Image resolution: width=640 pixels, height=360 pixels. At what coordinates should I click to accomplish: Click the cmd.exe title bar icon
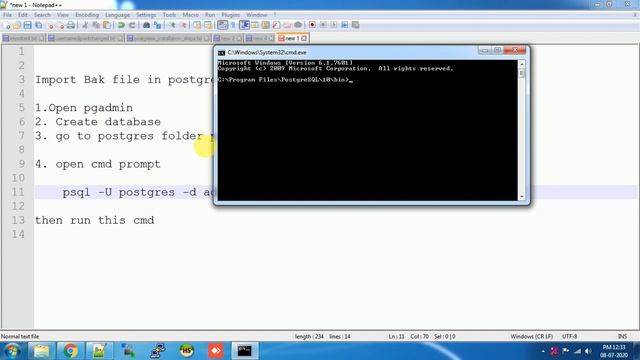222,53
